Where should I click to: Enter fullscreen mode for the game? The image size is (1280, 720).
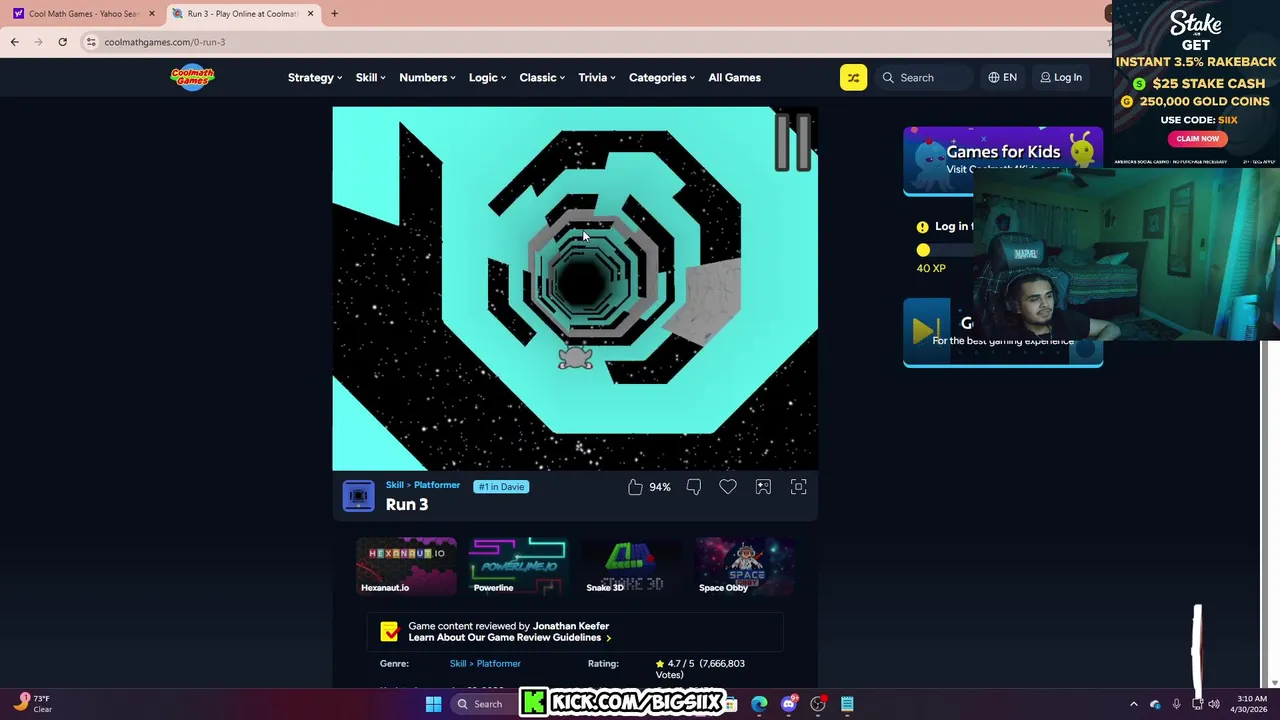tap(798, 487)
